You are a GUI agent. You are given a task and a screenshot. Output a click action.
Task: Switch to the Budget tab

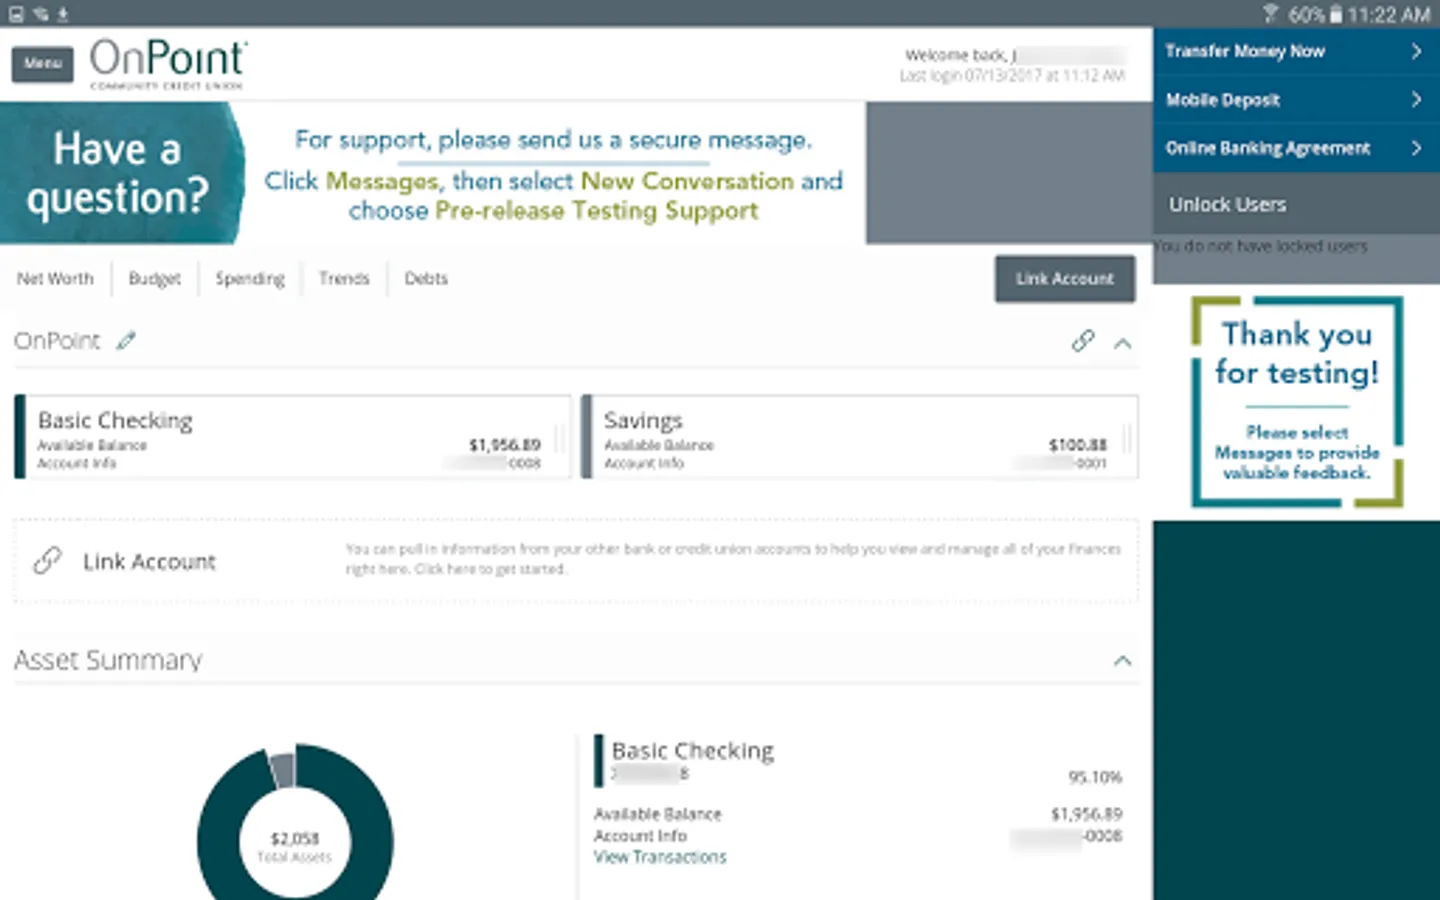tap(155, 278)
